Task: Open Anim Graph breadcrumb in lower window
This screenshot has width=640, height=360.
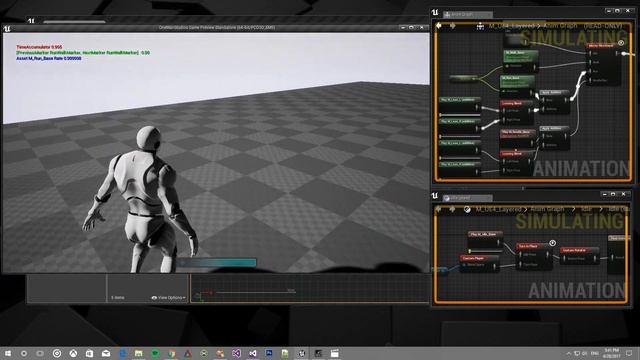Action: pos(547,209)
